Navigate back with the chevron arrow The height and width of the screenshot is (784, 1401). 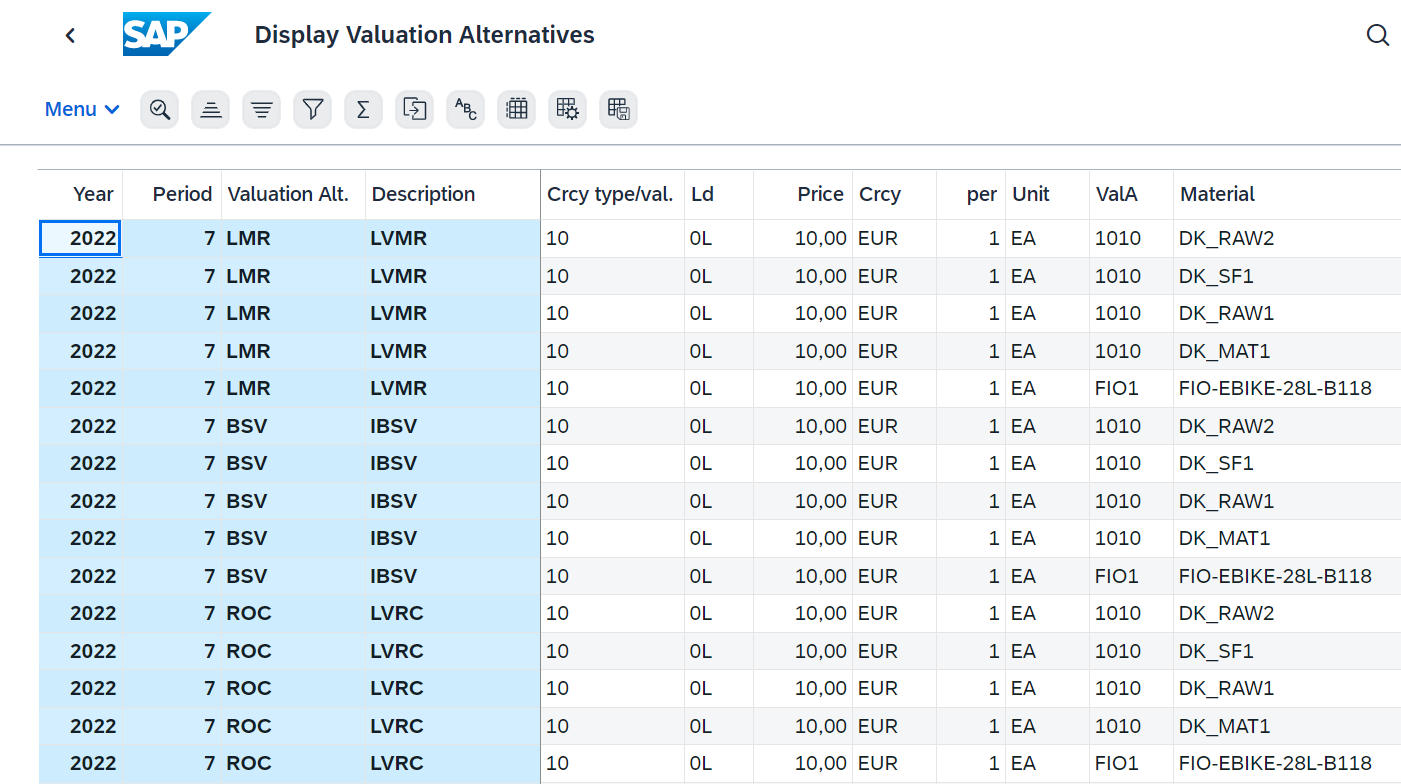pos(70,34)
